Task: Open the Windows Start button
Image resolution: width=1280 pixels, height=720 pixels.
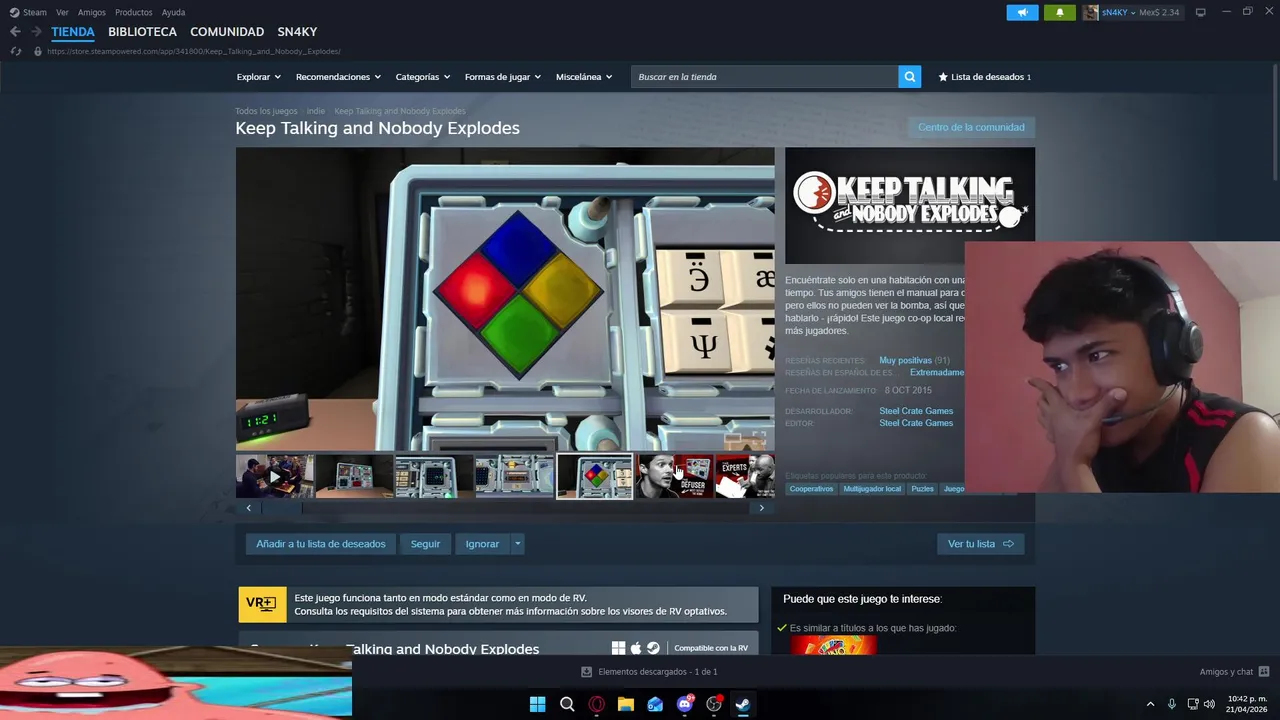Action: [537, 704]
